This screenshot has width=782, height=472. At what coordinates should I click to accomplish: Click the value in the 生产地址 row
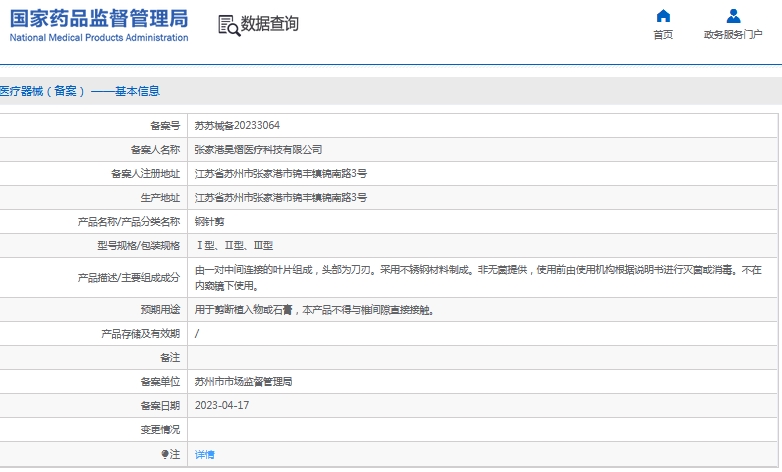[281, 198]
